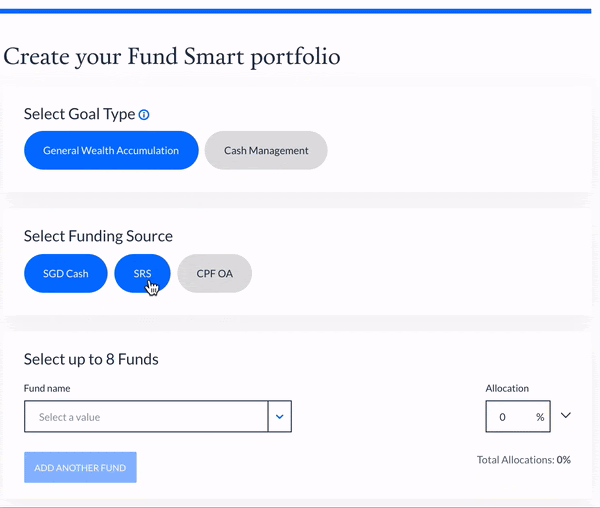Viewport: 600px width, 508px height.
Task: Click the Allocation number value 0
Action: [503, 417]
